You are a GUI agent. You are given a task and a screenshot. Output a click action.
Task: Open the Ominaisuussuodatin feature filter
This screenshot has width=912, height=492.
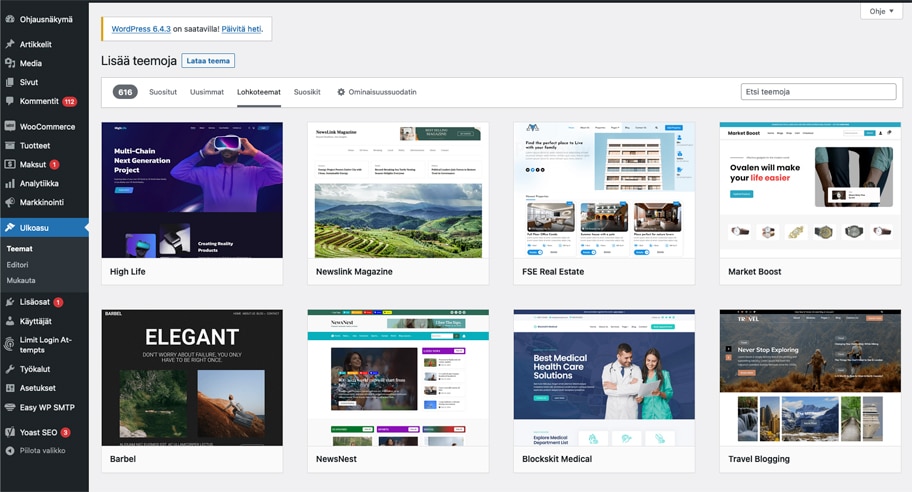coord(376,92)
